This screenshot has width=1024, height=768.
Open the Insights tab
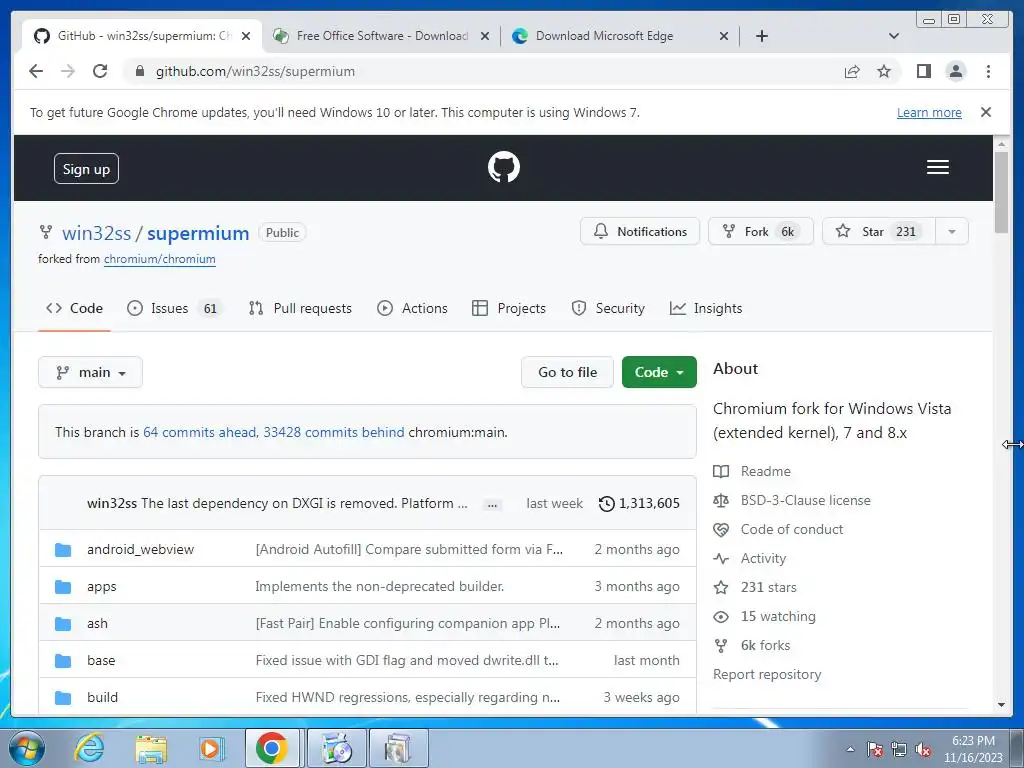[x=706, y=308]
